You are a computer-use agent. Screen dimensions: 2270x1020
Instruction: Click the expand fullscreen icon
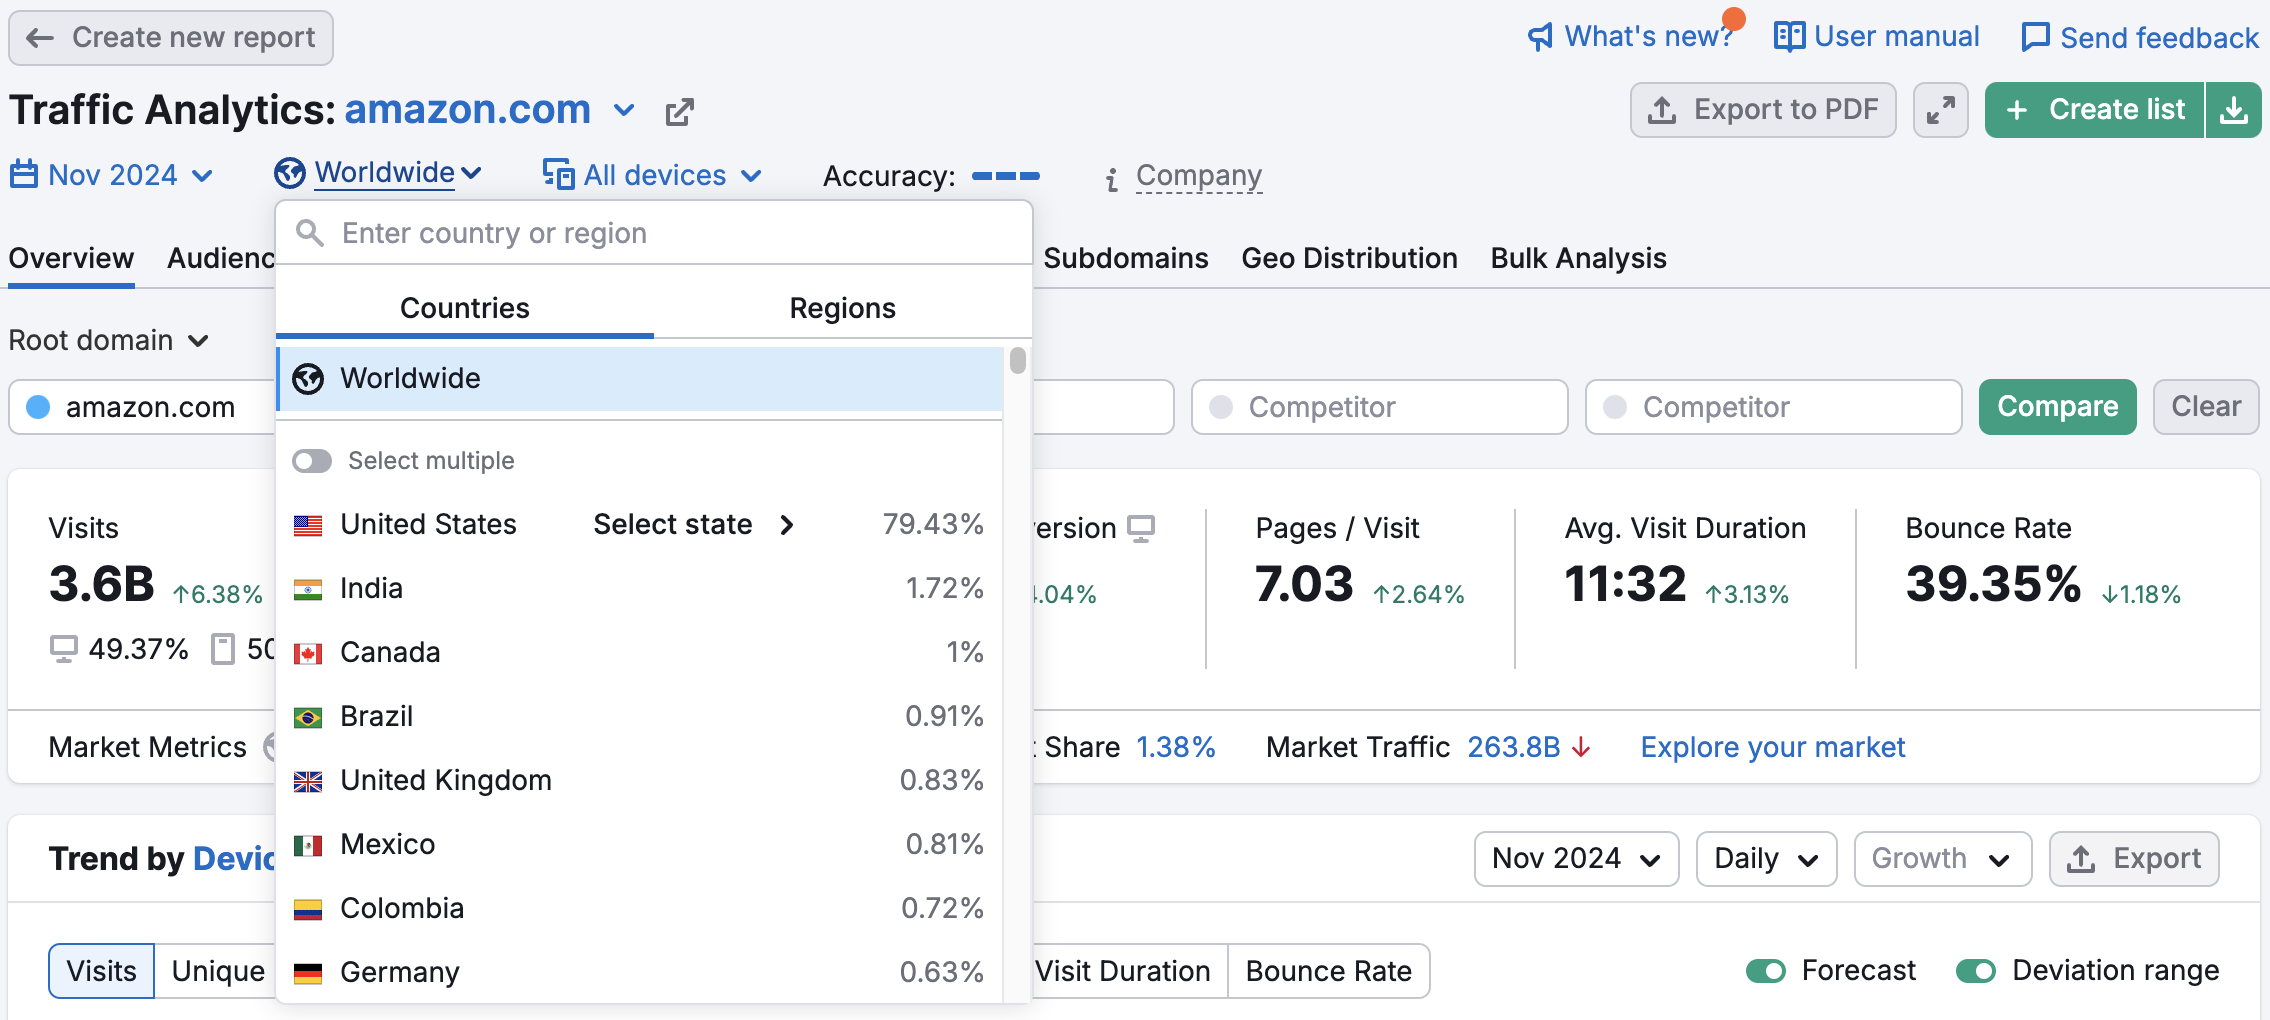point(1941,110)
